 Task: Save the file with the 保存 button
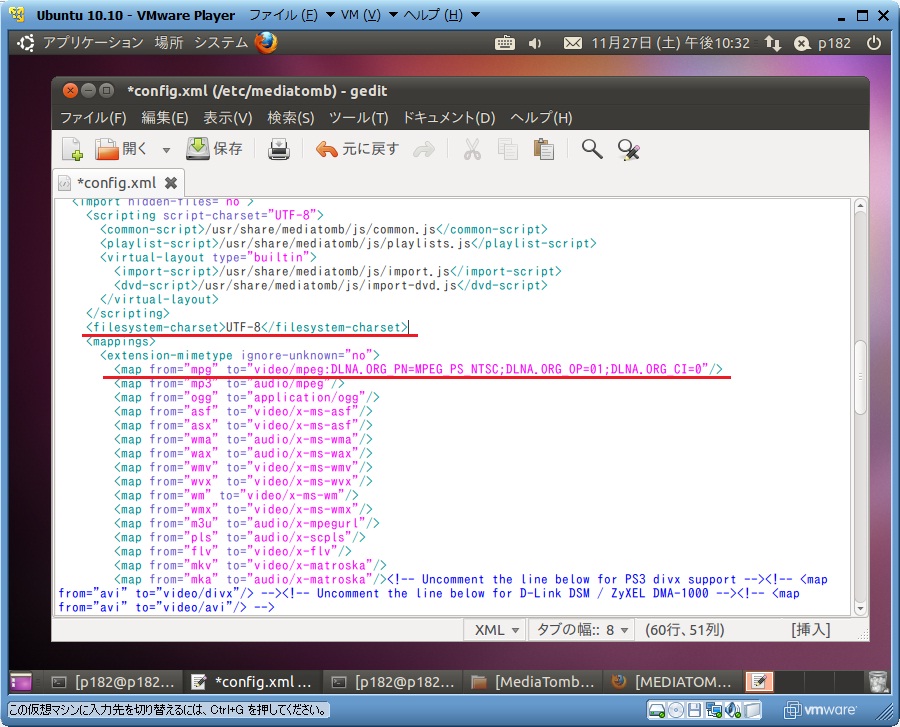[214, 149]
